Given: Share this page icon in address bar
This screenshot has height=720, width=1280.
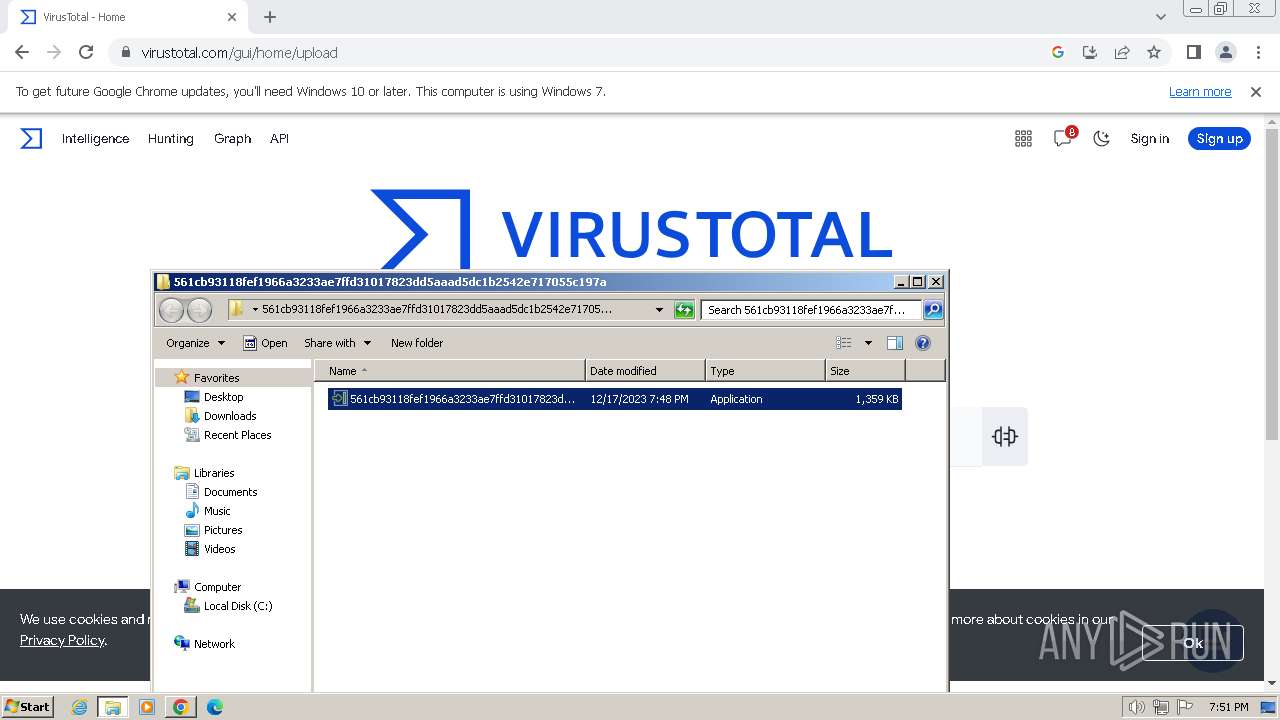Looking at the screenshot, I should pos(1122,52).
